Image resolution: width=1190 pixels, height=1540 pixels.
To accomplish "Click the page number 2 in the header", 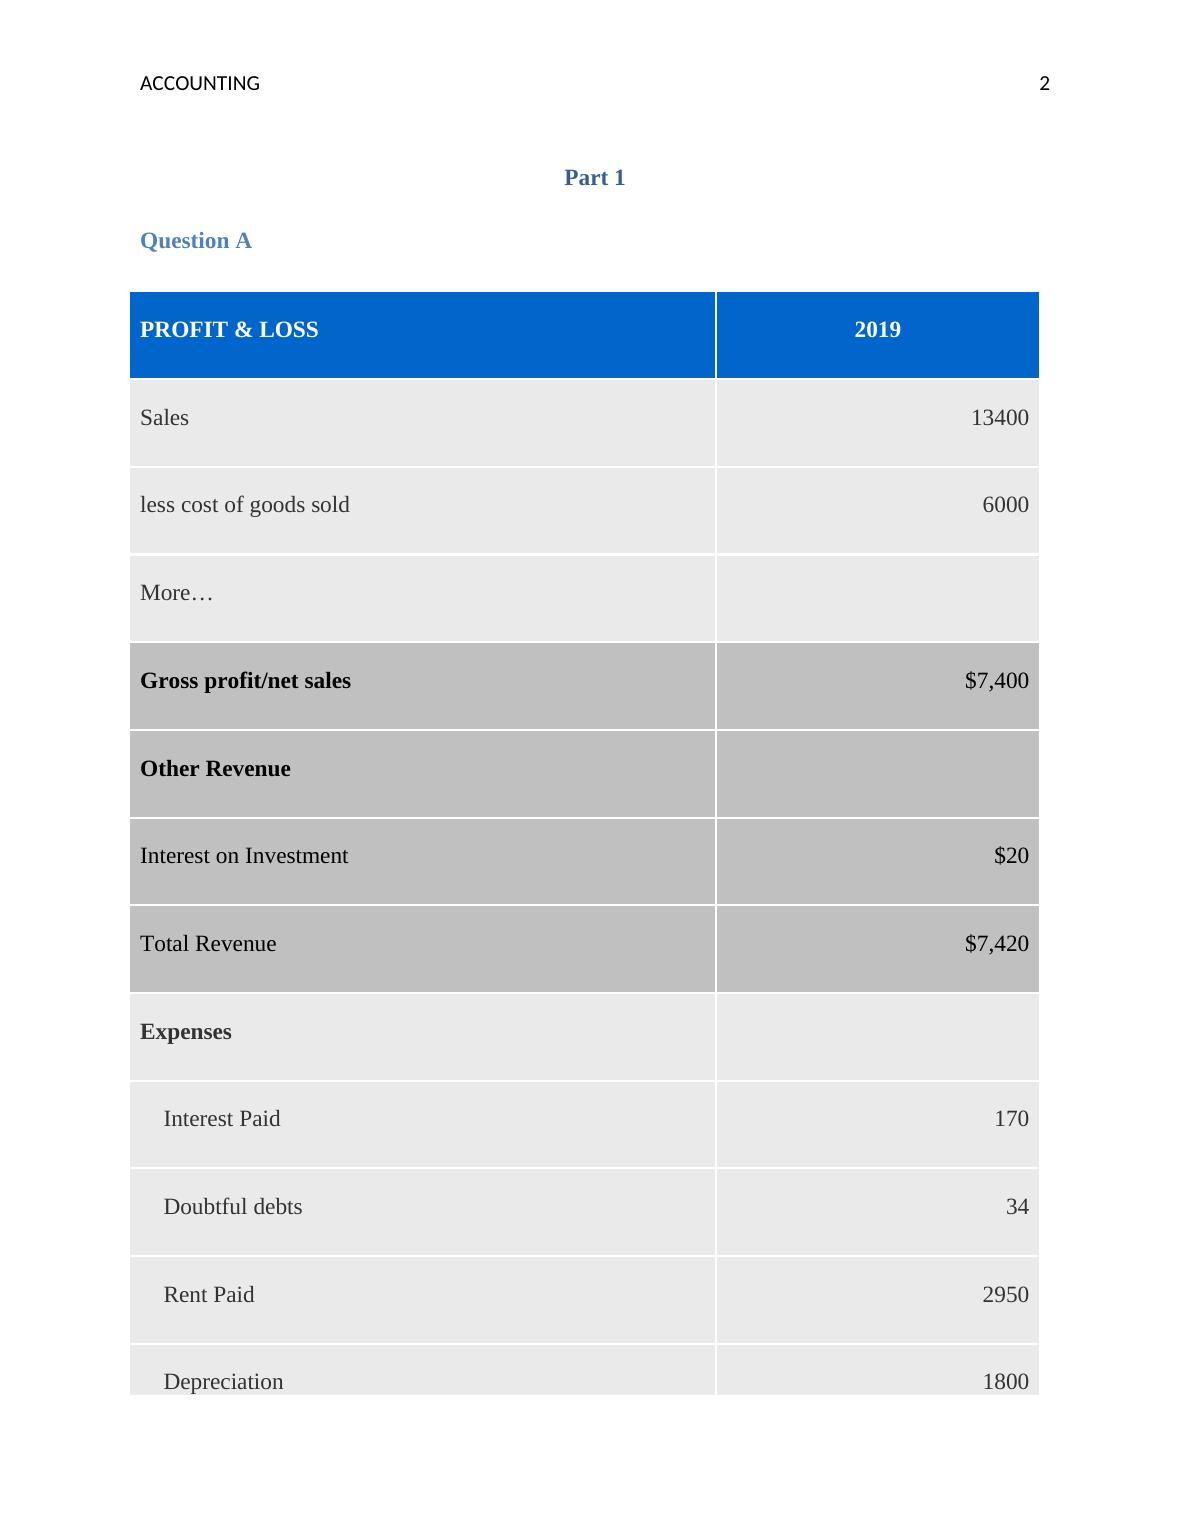I will coord(1044,84).
